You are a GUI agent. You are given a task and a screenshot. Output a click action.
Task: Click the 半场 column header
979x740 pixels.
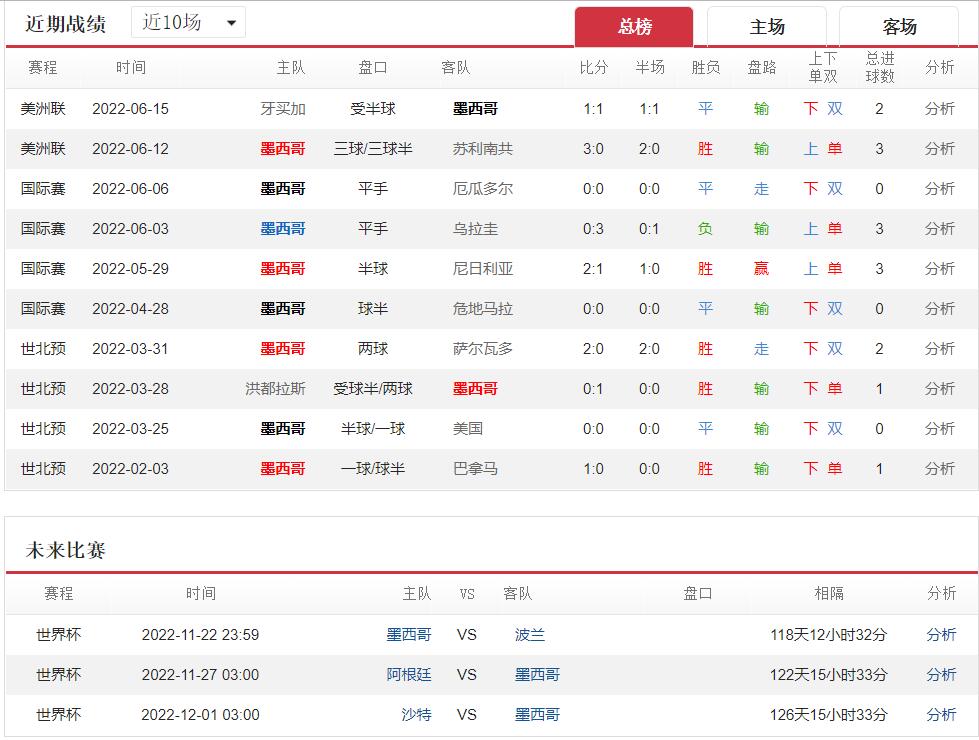click(x=650, y=67)
